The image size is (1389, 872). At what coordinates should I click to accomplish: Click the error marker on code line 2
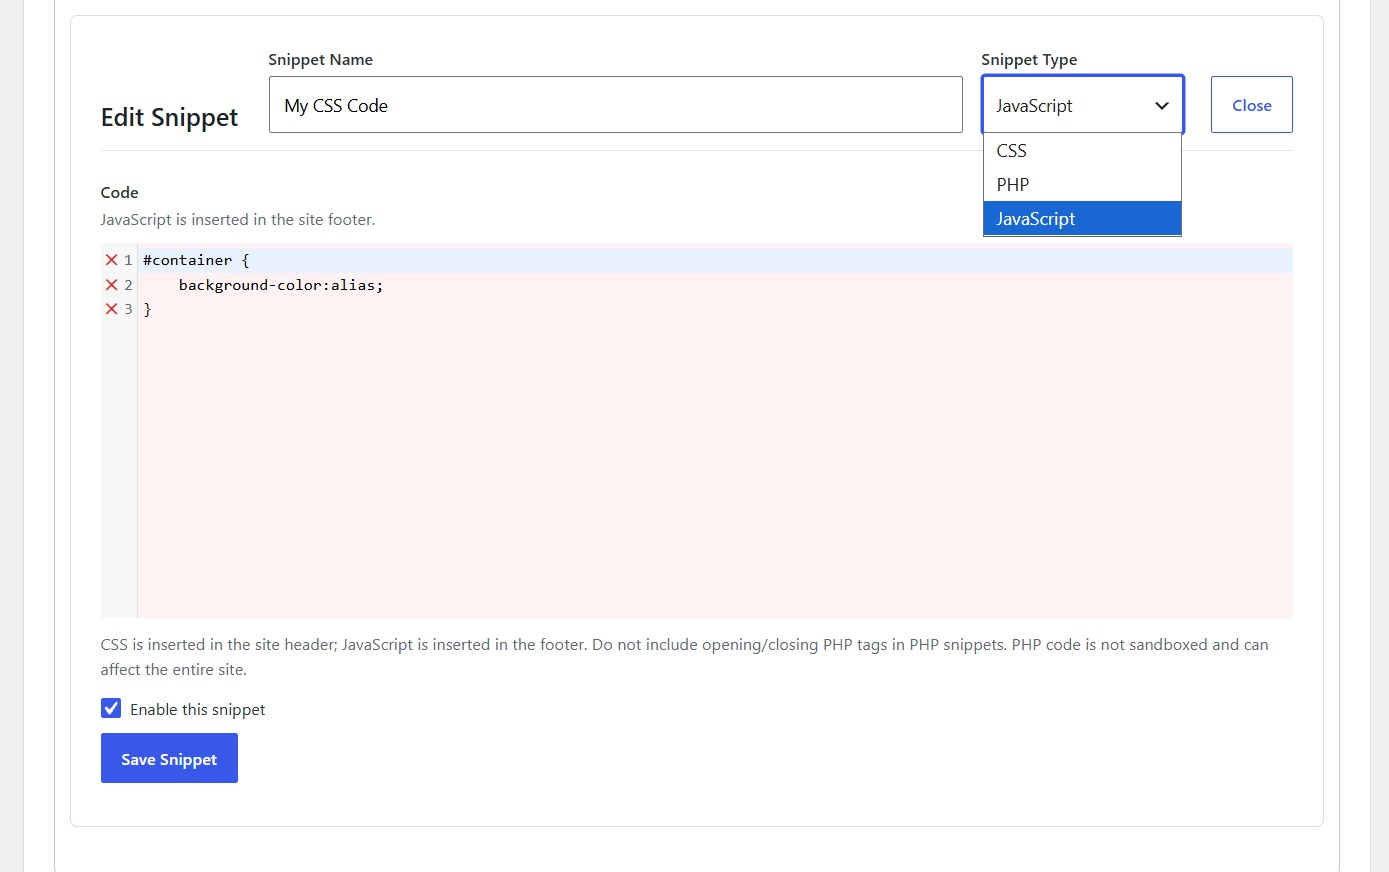[x=111, y=285]
